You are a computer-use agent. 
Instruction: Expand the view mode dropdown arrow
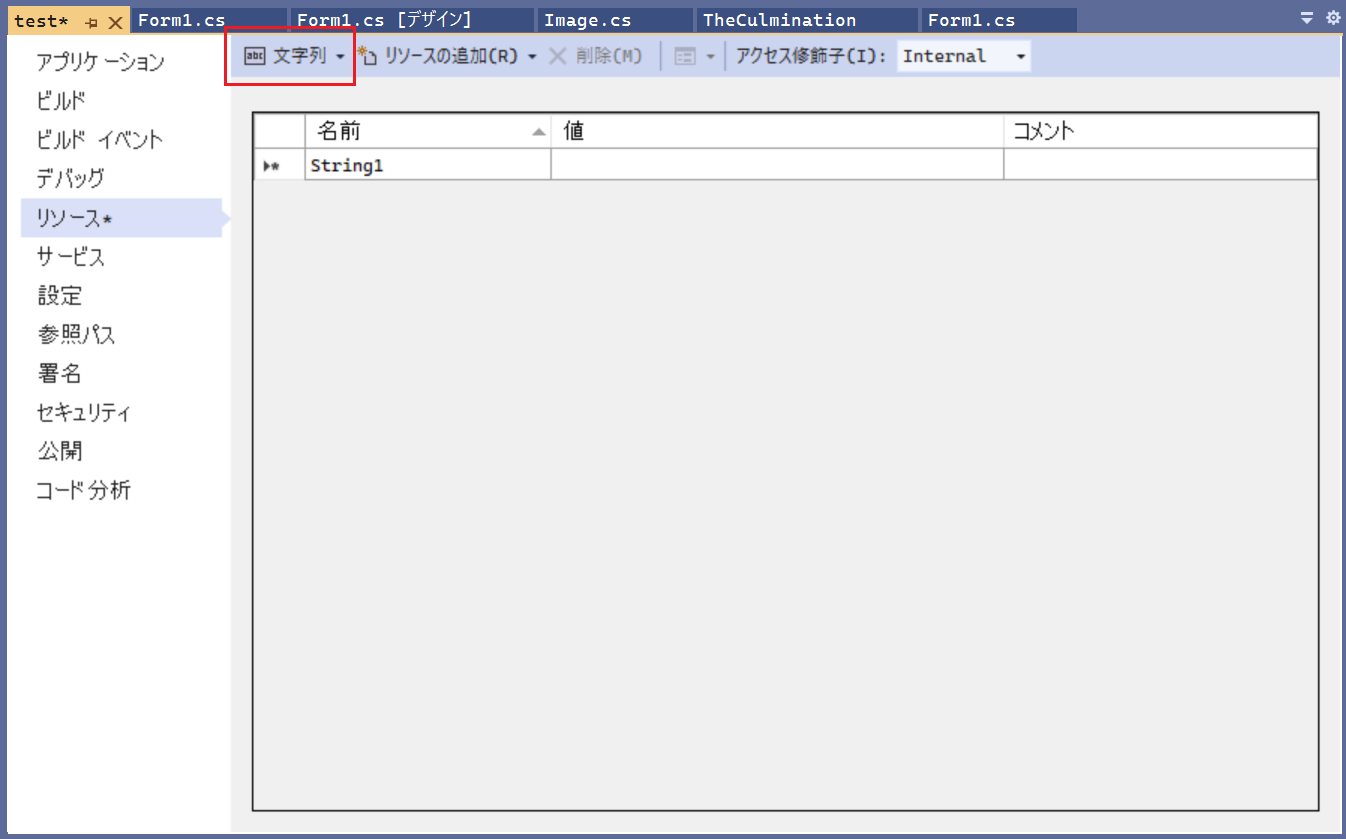click(710, 57)
